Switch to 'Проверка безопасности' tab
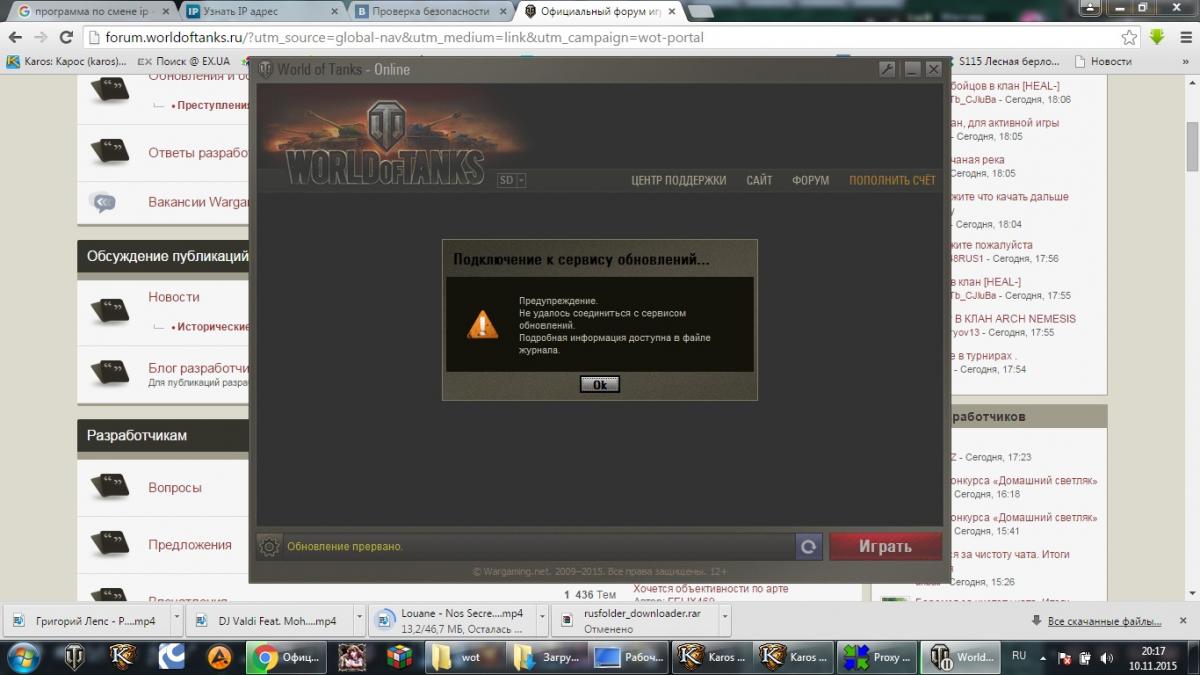This screenshot has width=1200, height=675. (431, 12)
